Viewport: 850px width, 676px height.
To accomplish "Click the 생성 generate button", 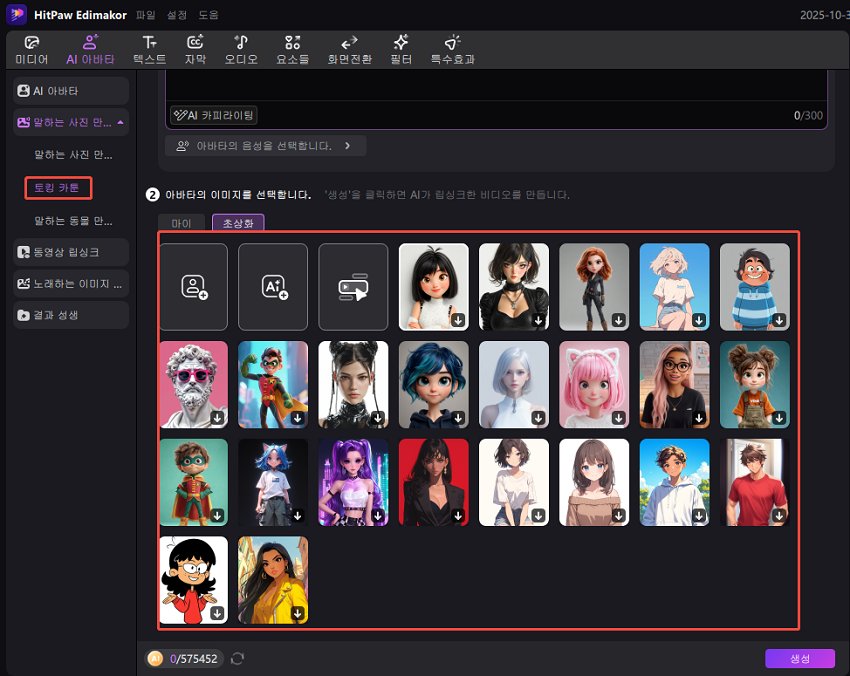I will tap(798, 658).
